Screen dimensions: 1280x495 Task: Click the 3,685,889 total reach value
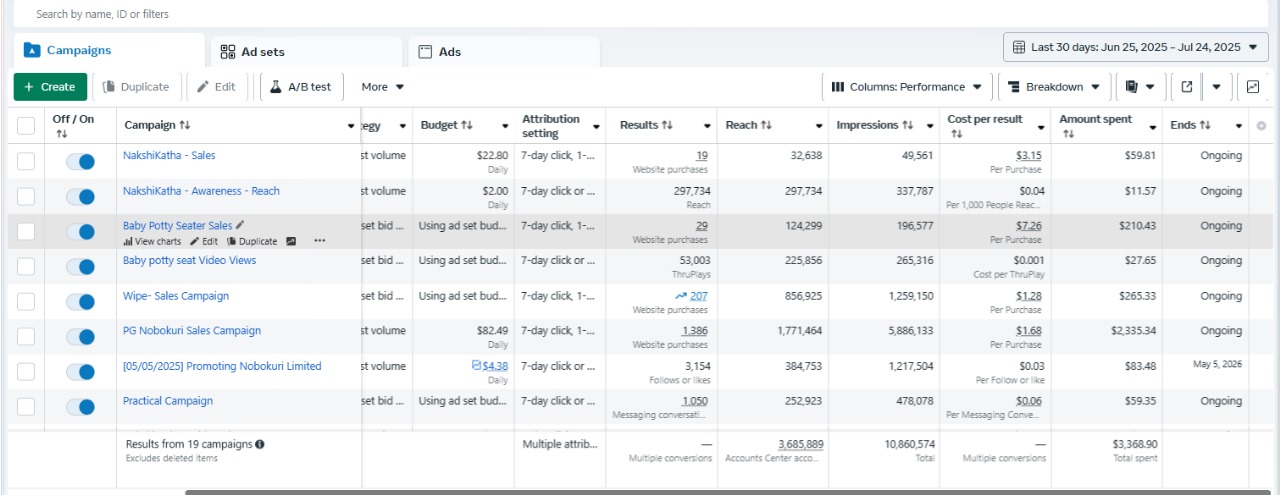tap(801, 444)
